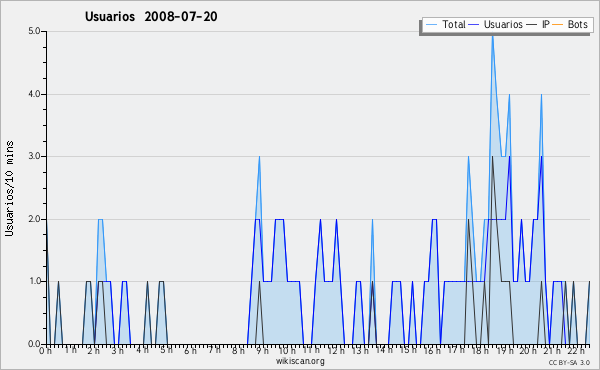This screenshot has height=370, width=600.
Task: Click the x-axis label '1 h'
Action: tap(70, 350)
